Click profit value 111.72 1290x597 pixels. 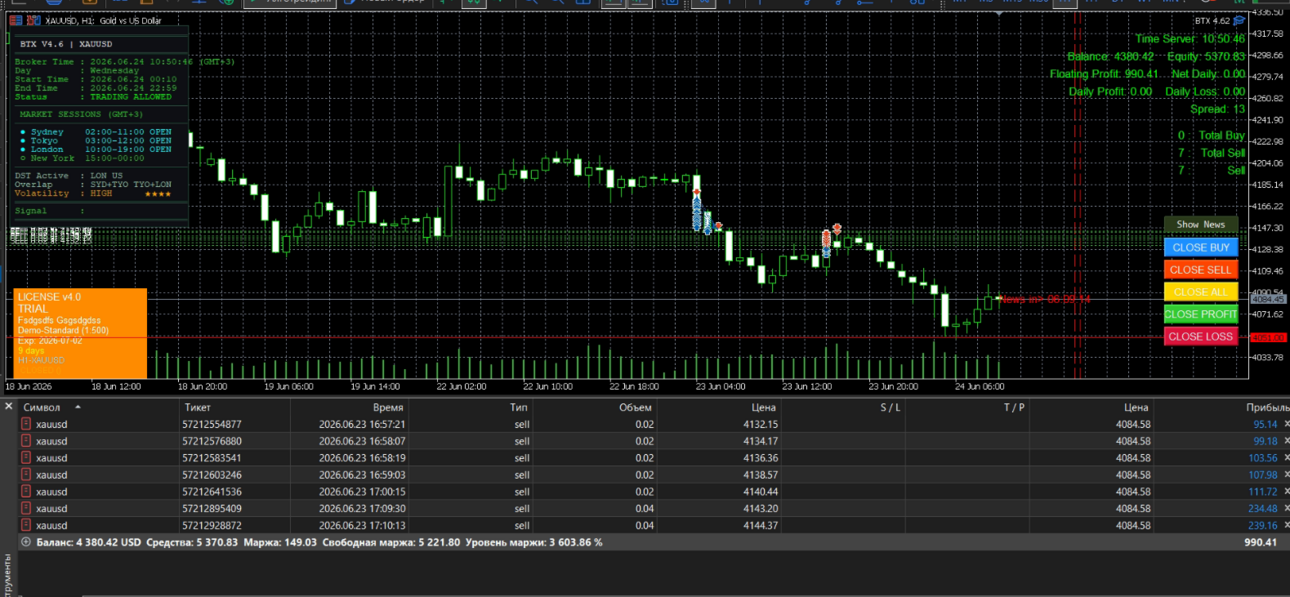[x=1263, y=492]
